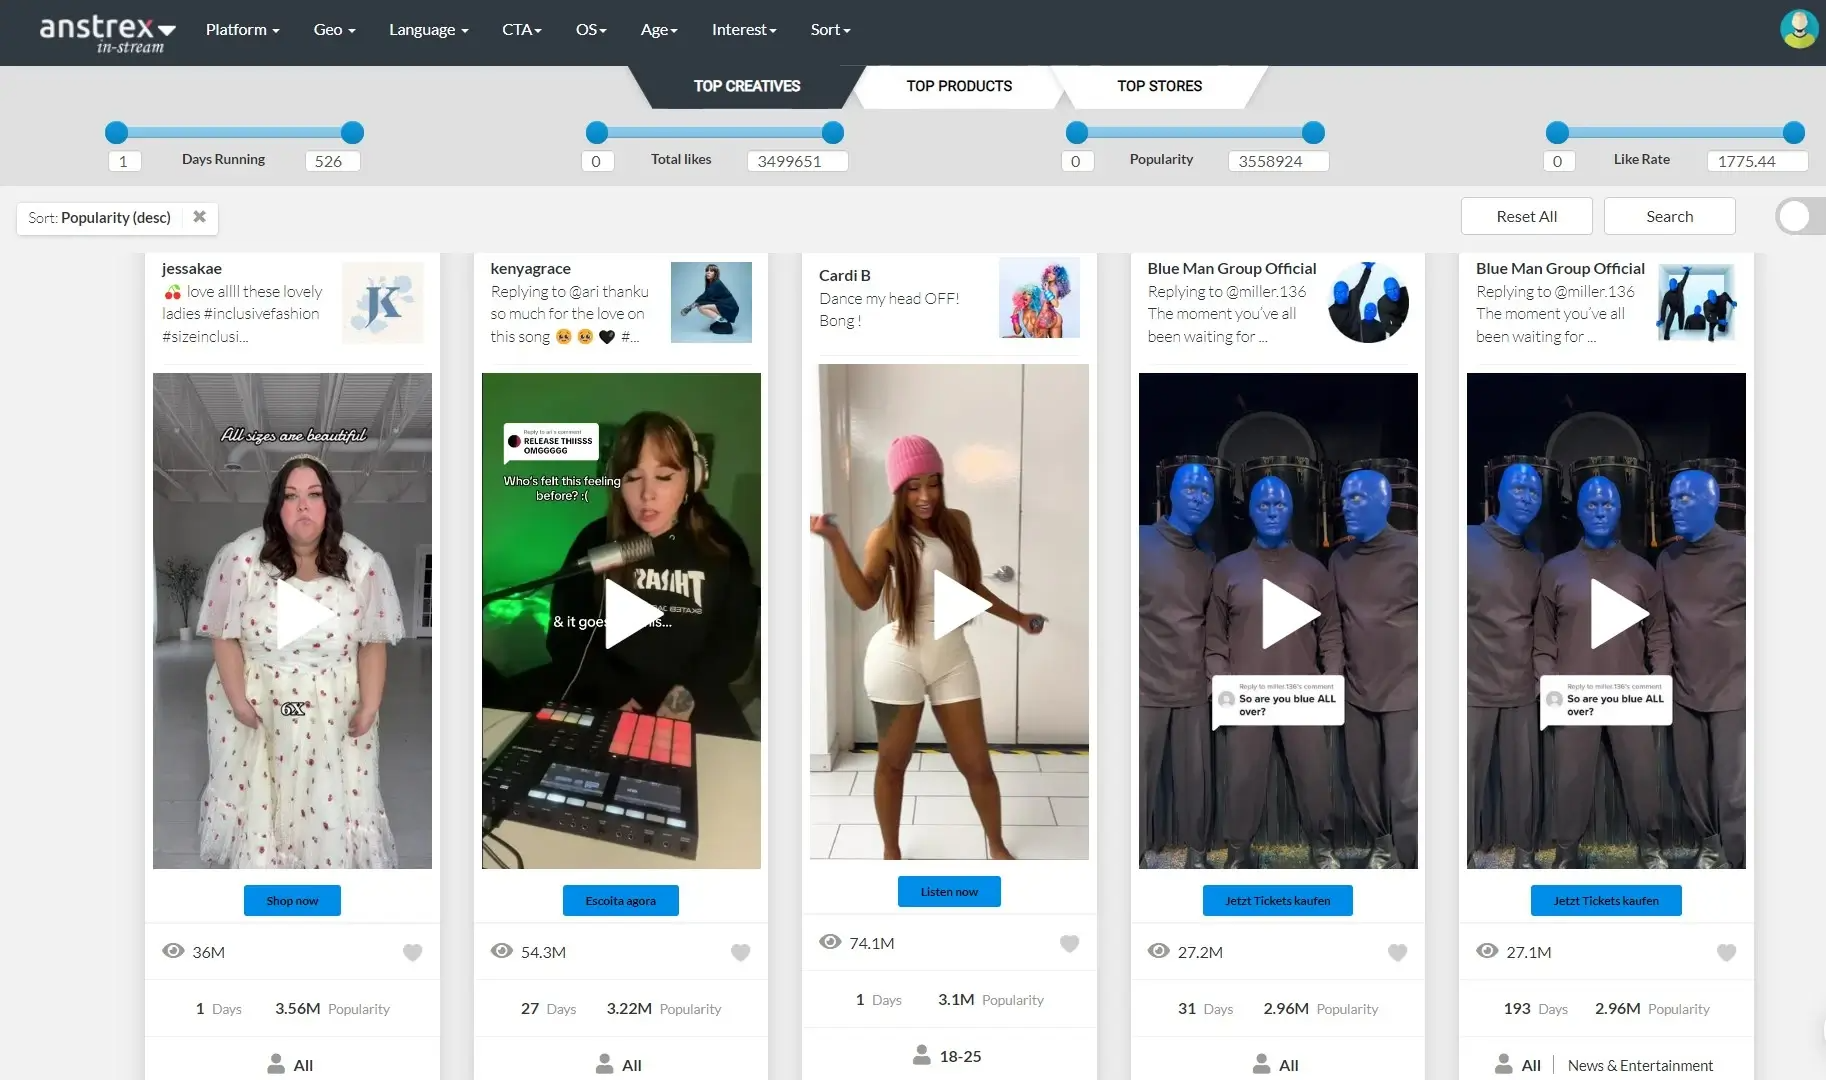Click the views eye icon on jessakae card

point(173,951)
